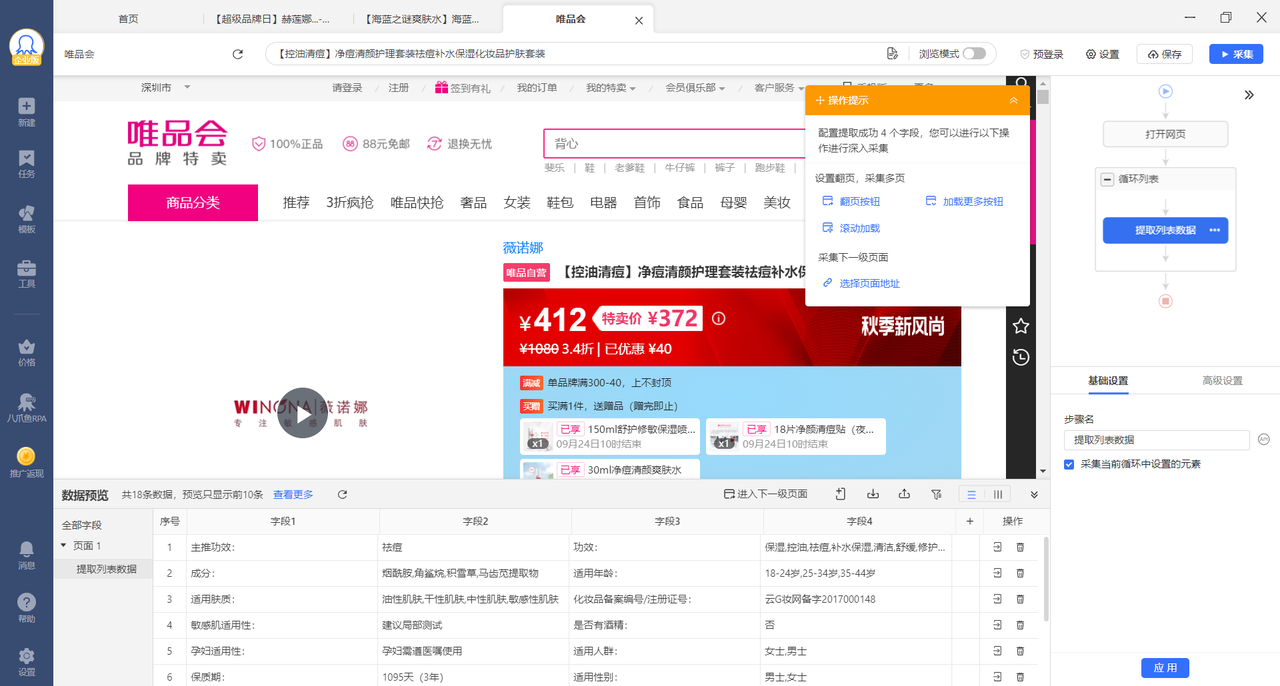Click the 步骤名 input field

pyautogui.click(x=1156, y=440)
